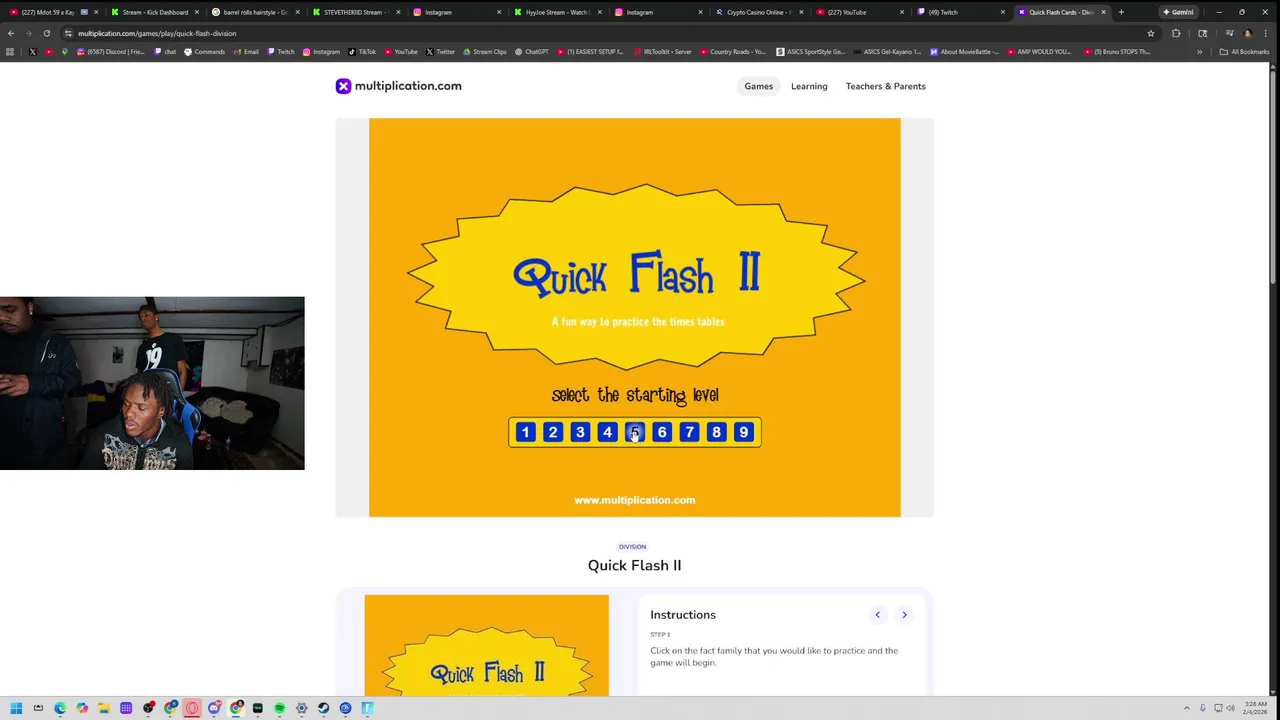The width and height of the screenshot is (1280, 720).
Task: Click the browser back arrow
Action: point(11,33)
